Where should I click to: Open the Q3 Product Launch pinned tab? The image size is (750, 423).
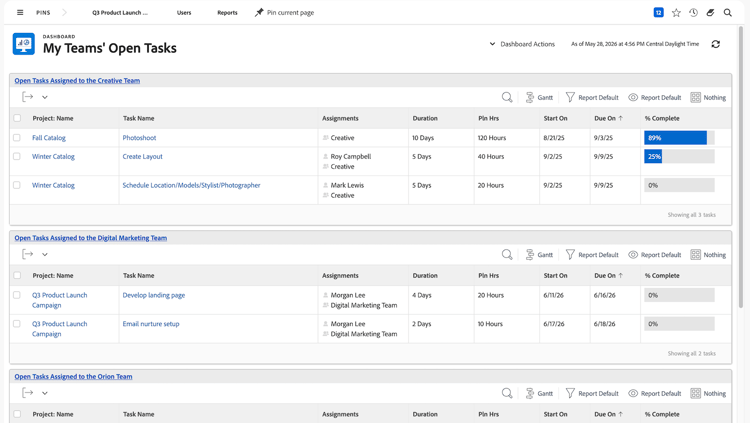120,13
